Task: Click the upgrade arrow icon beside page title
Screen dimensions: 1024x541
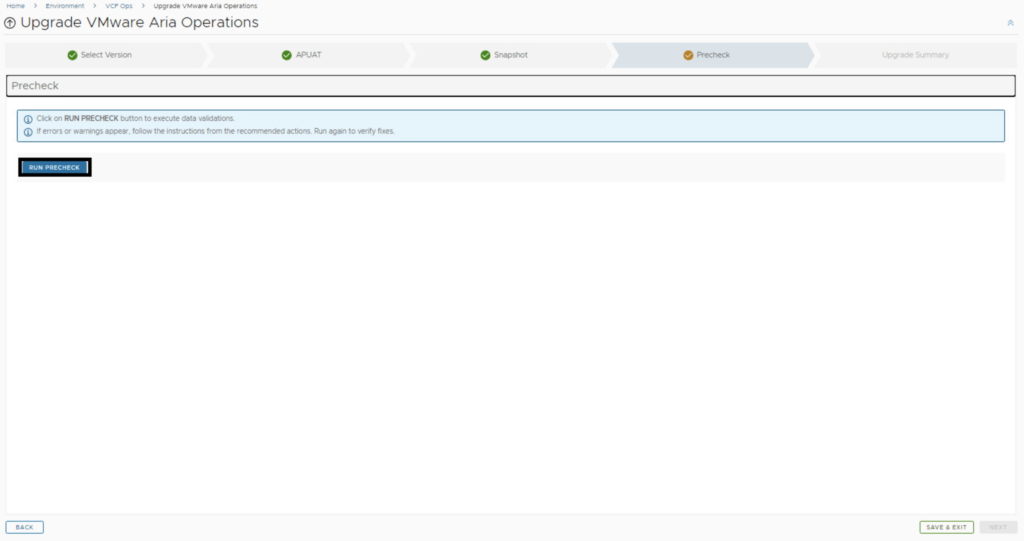Action: [x=10, y=23]
